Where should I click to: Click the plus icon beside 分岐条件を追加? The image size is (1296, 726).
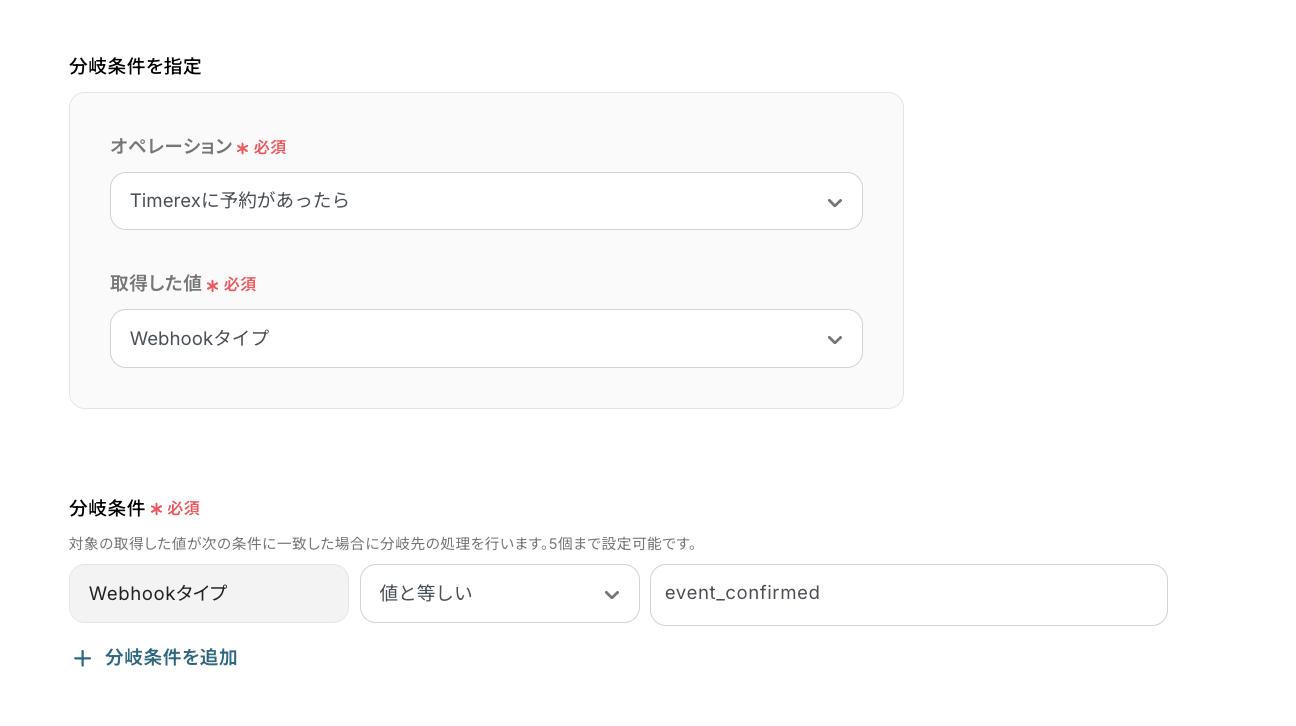tap(82, 658)
